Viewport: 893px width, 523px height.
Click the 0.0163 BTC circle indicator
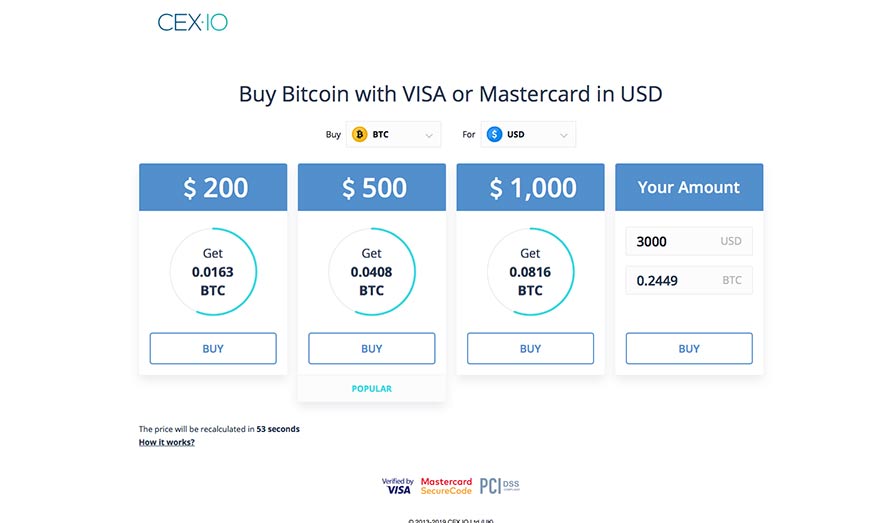pyautogui.click(x=213, y=272)
